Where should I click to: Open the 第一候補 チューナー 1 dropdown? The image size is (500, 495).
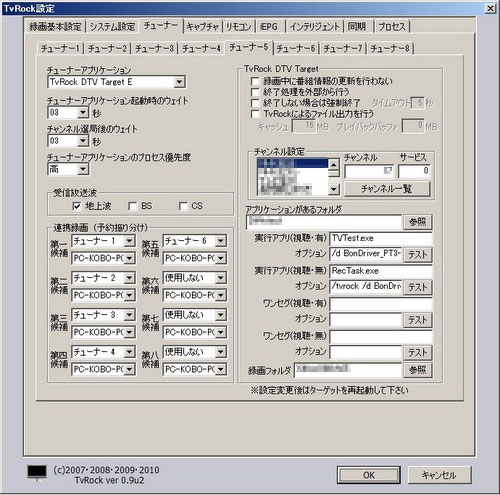[x=129, y=241]
